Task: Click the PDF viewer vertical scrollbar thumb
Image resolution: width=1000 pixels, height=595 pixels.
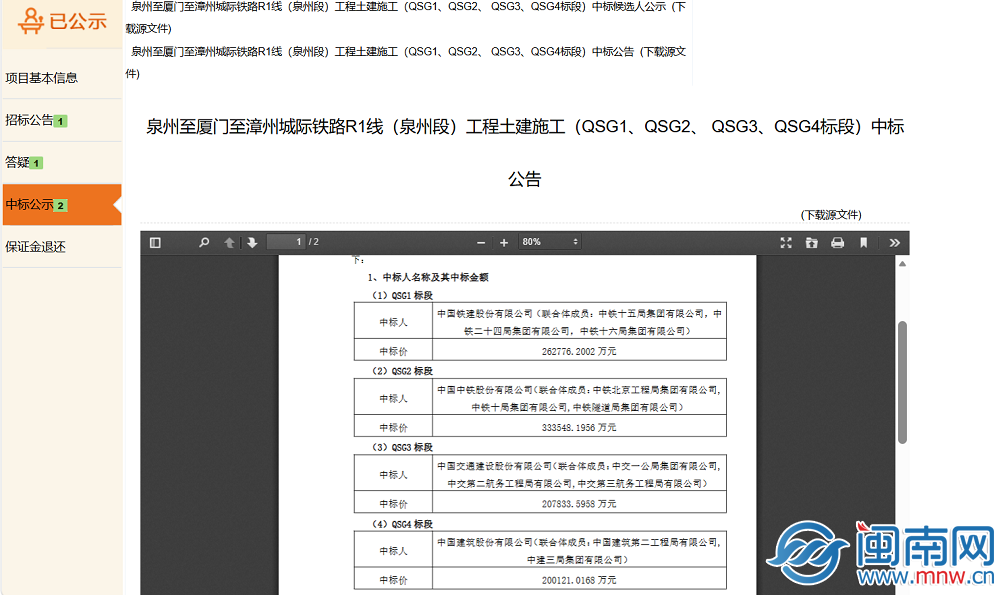Action: point(902,382)
